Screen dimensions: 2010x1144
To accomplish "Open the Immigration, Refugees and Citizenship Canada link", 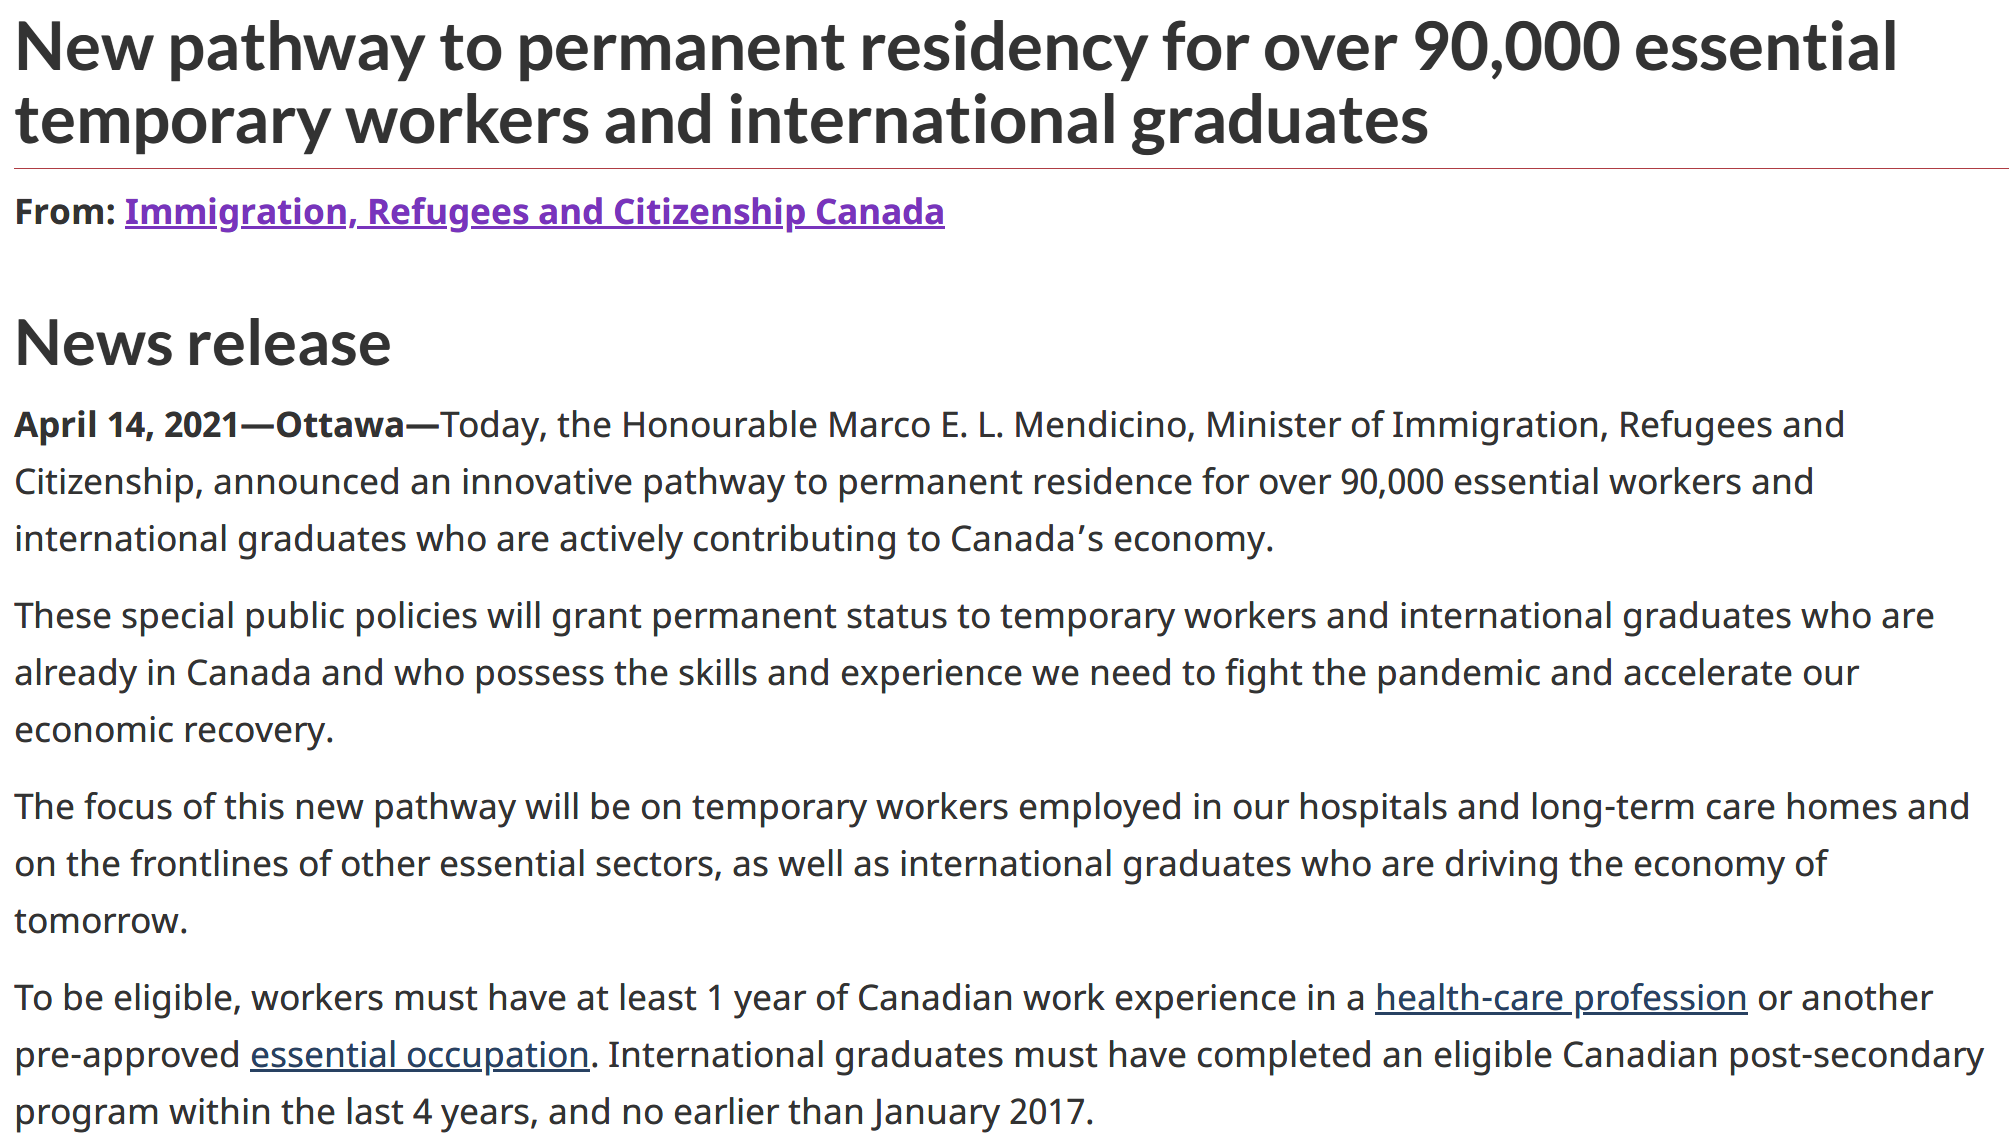I will pos(534,212).
